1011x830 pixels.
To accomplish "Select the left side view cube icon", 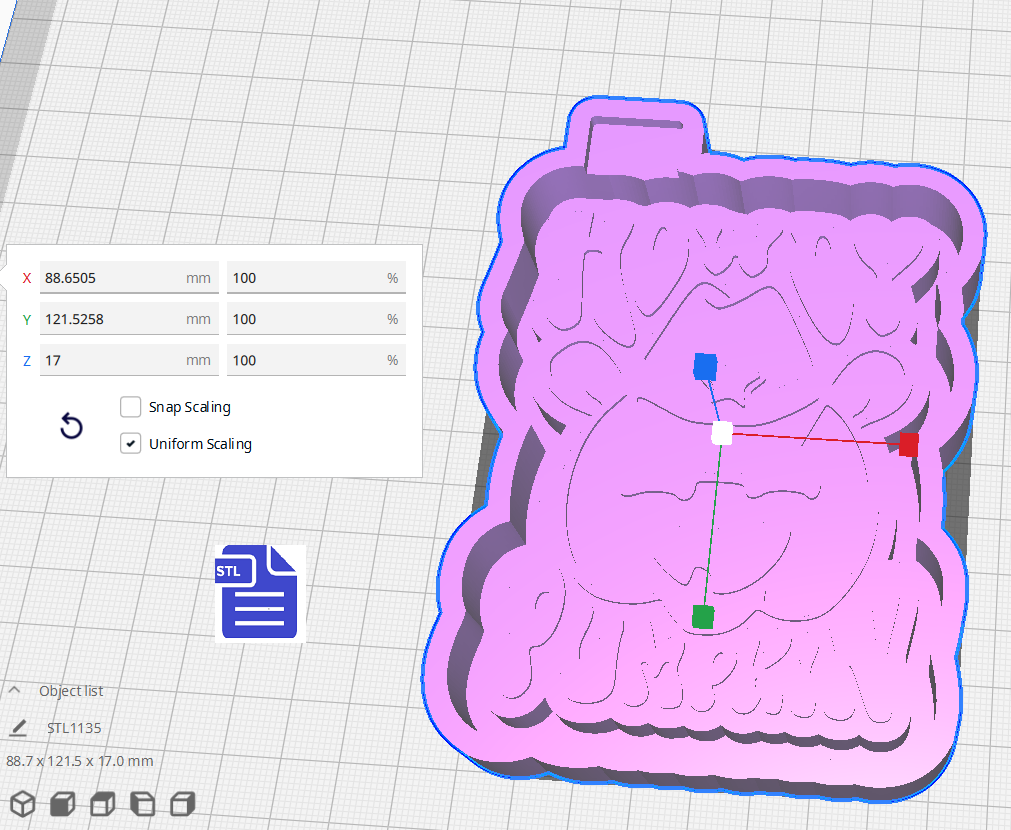I will [142, 803].
